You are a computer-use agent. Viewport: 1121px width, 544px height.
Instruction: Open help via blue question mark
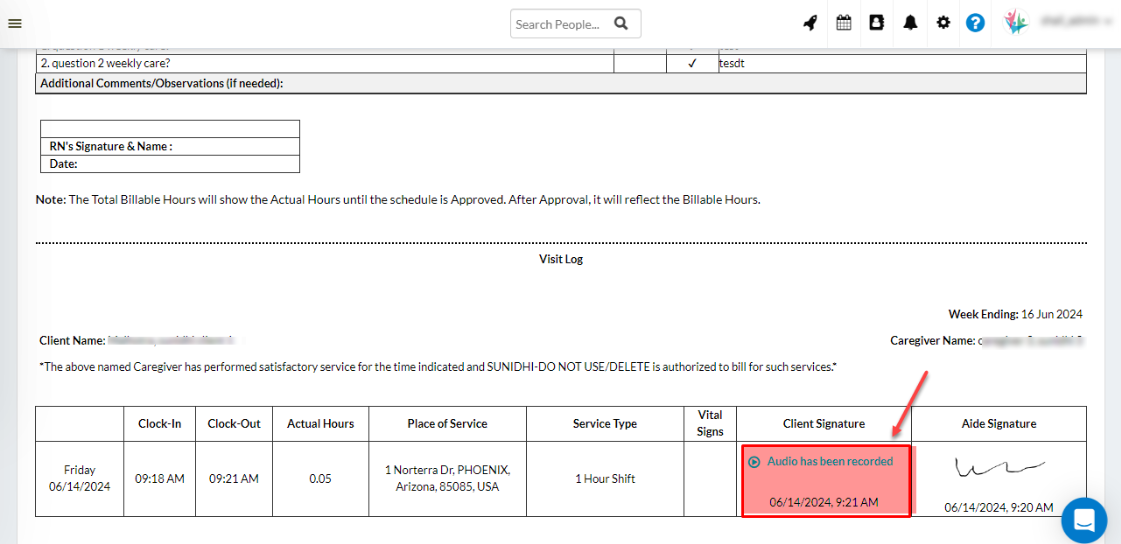[x=975, y=23]
